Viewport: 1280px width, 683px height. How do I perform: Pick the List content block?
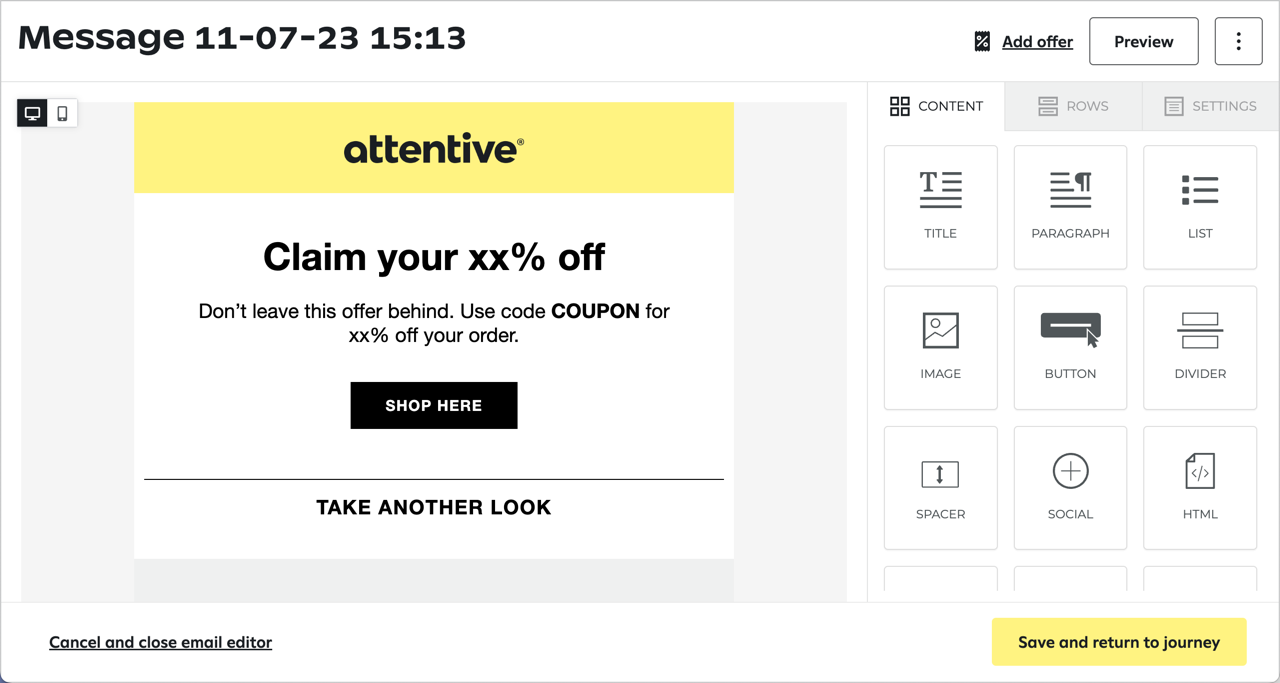click(1199, 207)
